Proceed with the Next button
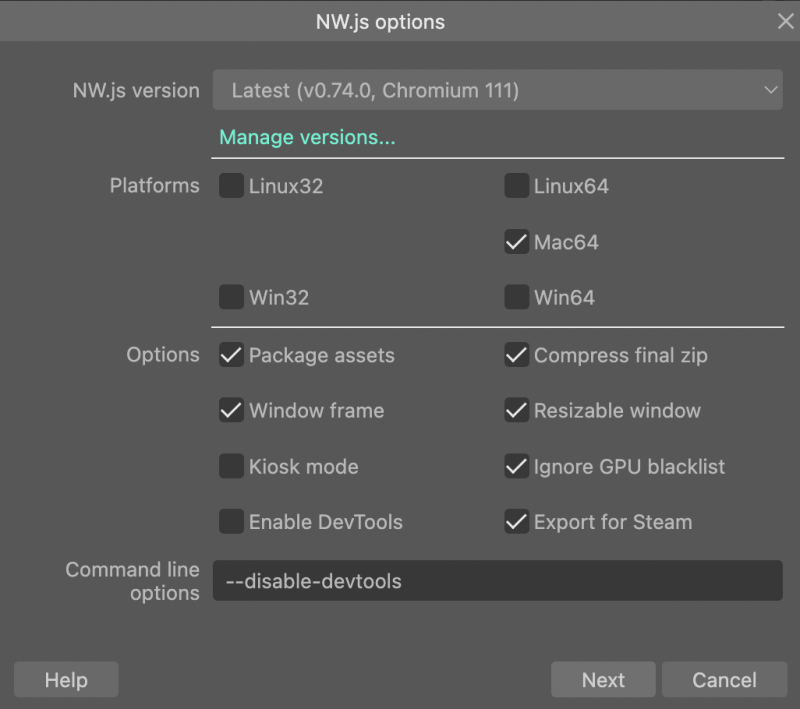The height and width of the screenshot is (709, 800). click(x=603, y=679)
